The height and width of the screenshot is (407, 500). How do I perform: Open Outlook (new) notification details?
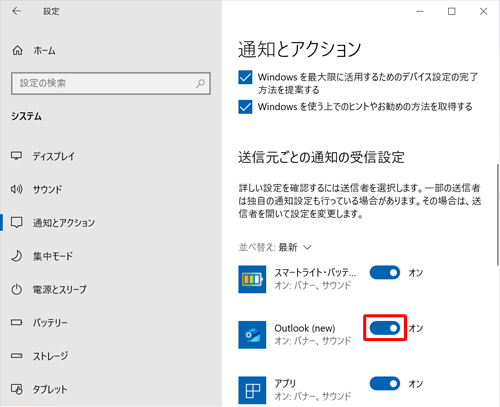click(x=313, y=334)
